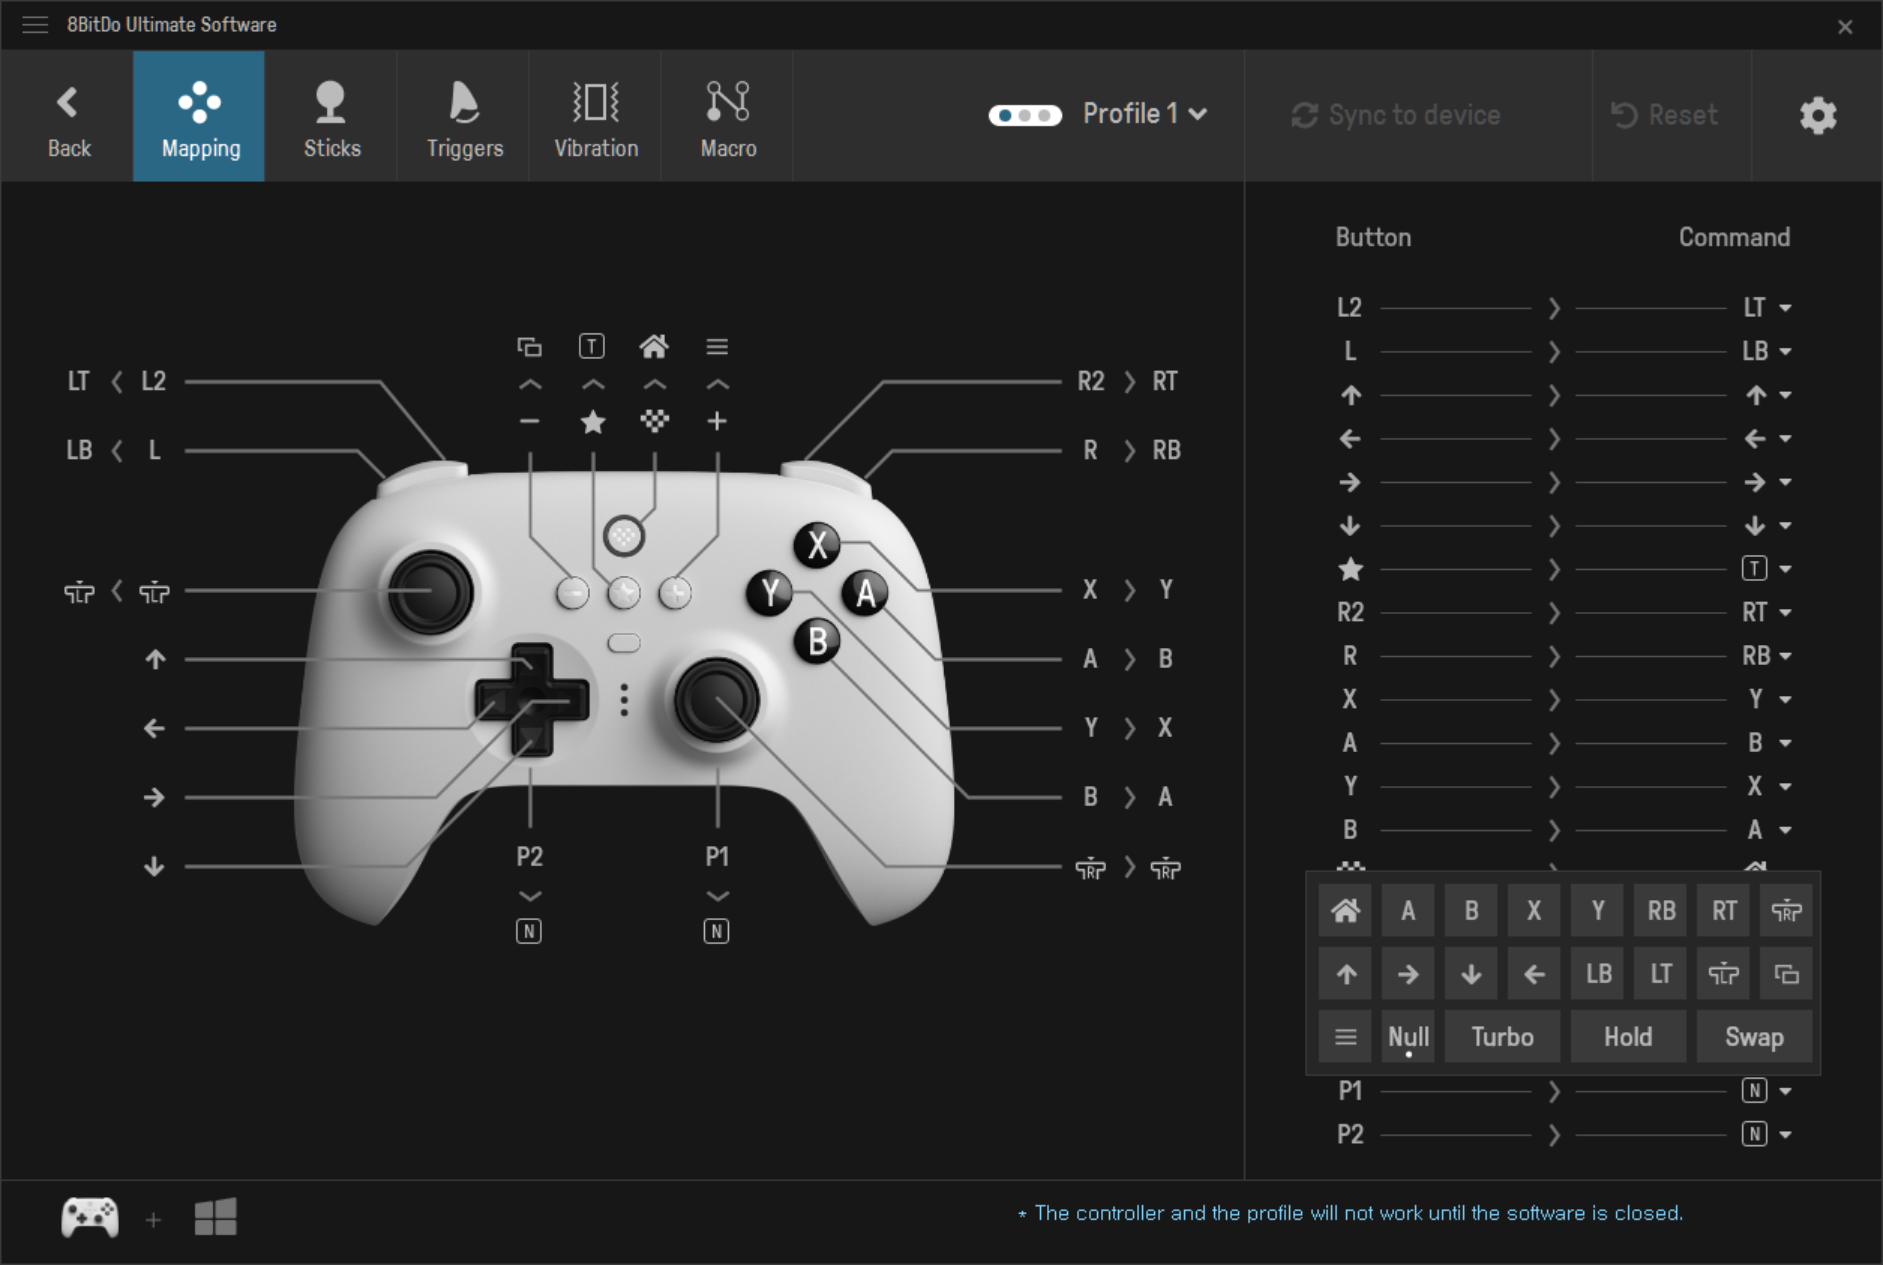1883x1265 pixels.
Task: Open the hamburger menu in title bar
Action: click(x=35, y=25)
